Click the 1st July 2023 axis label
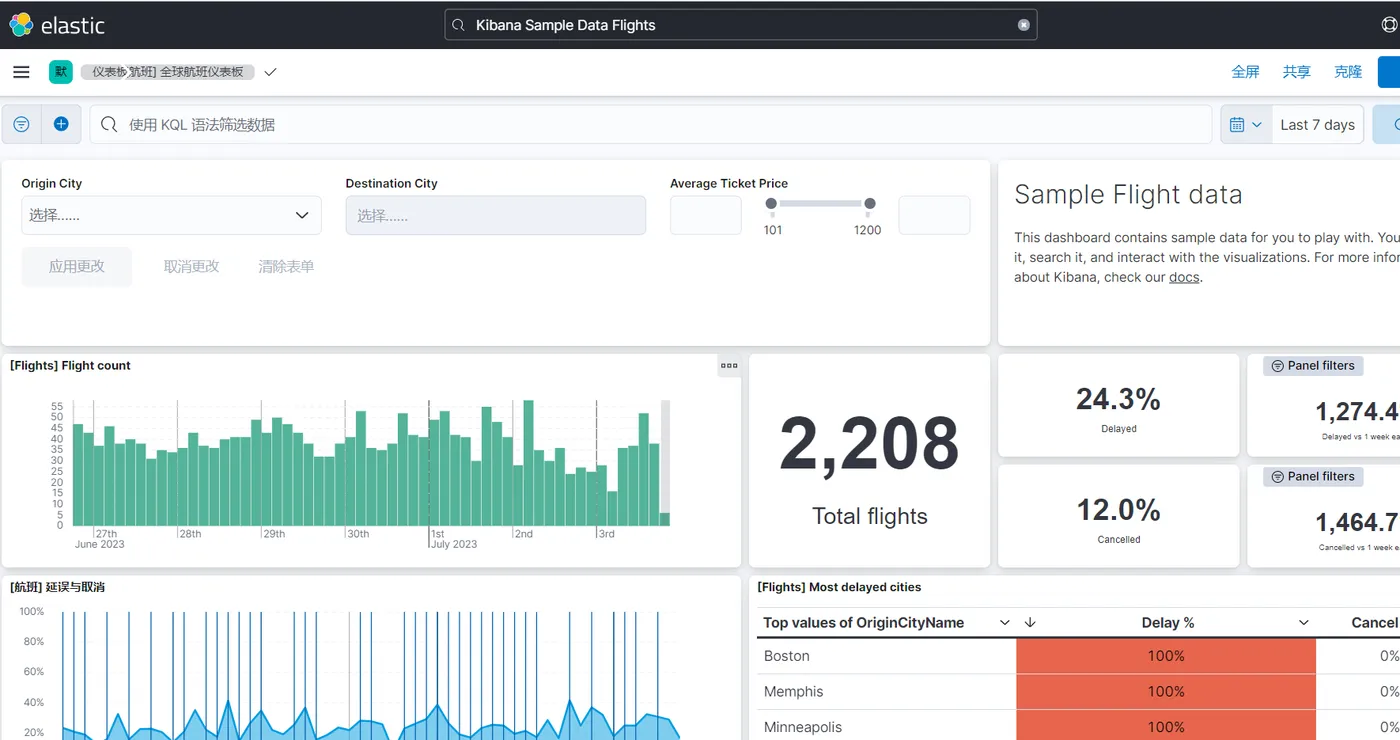 pos(454,539)
